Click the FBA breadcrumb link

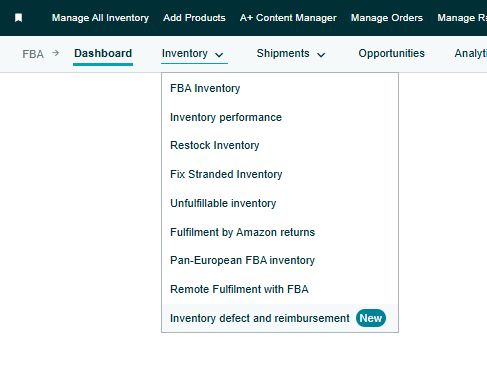[33, 54]
